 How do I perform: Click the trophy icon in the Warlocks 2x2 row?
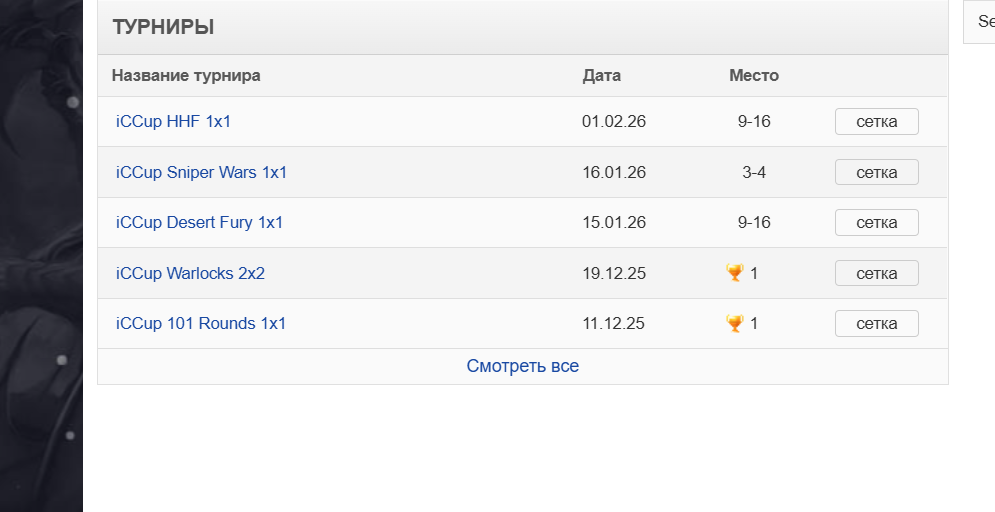735,273
